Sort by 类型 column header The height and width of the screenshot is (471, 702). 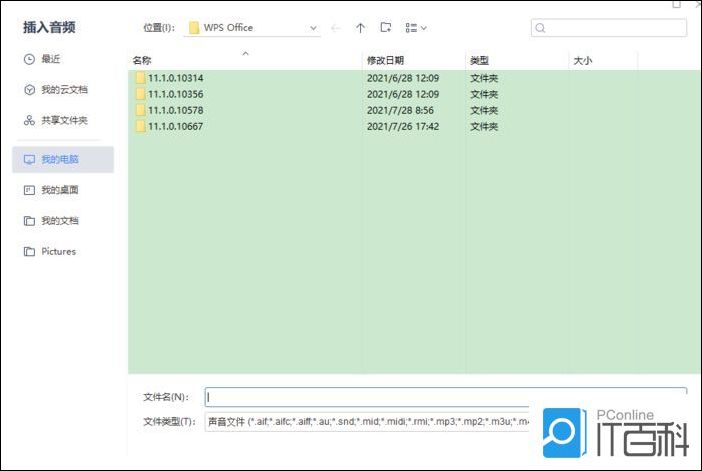(x=479, y=60)
